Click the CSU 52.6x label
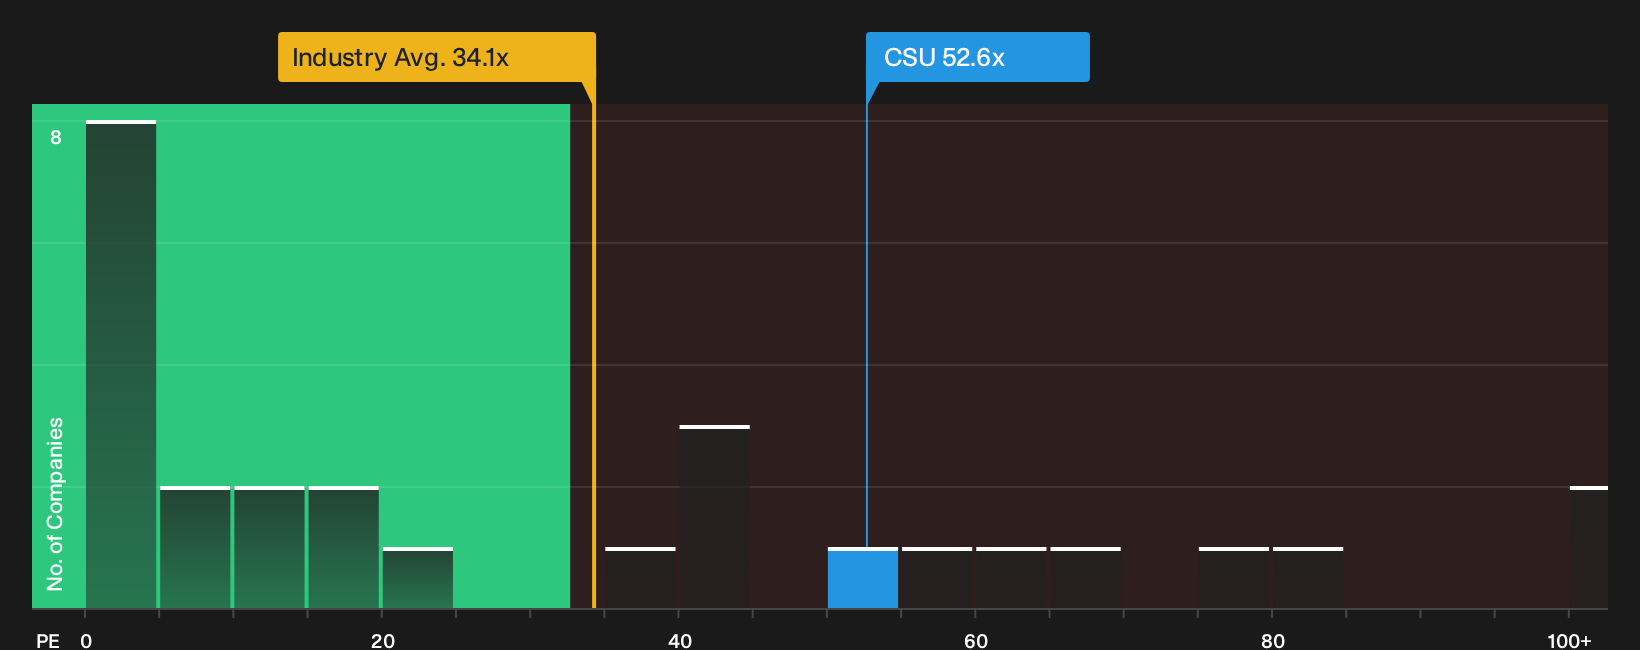 tap(977, 57)
